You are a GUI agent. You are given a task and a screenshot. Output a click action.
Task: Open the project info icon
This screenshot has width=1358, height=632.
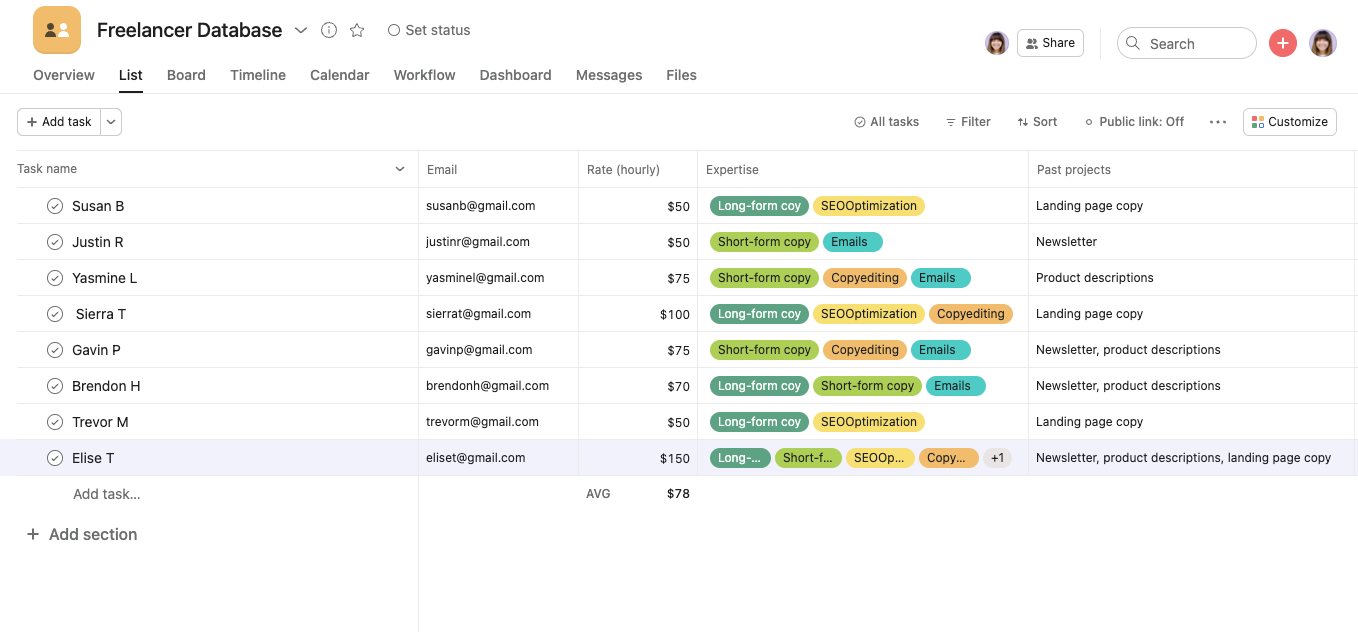click(329, 30)
